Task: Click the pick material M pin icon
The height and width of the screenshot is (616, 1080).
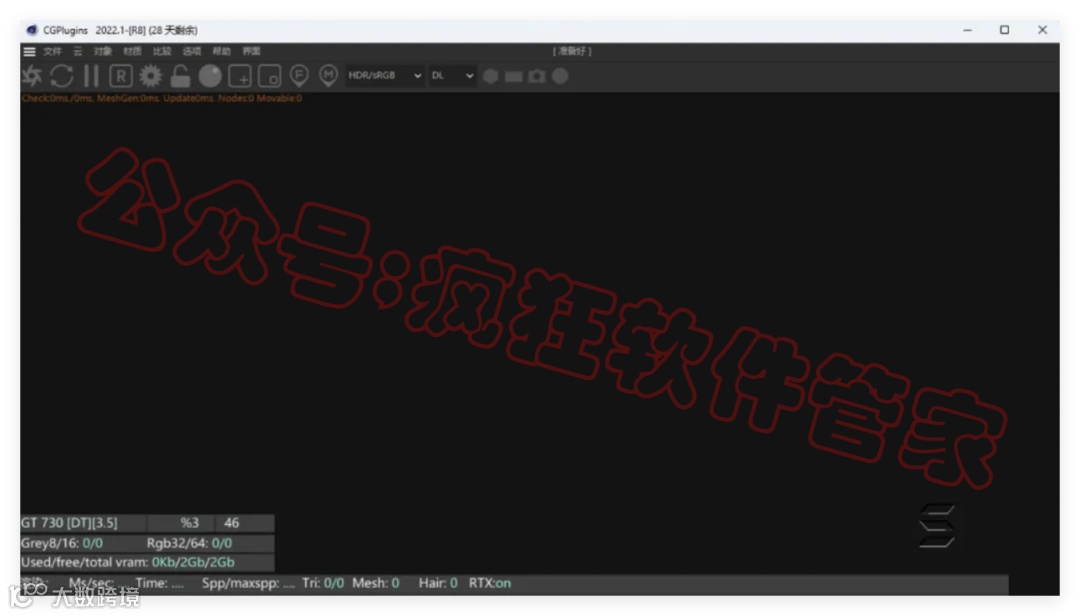Action: tap(329, 76)
